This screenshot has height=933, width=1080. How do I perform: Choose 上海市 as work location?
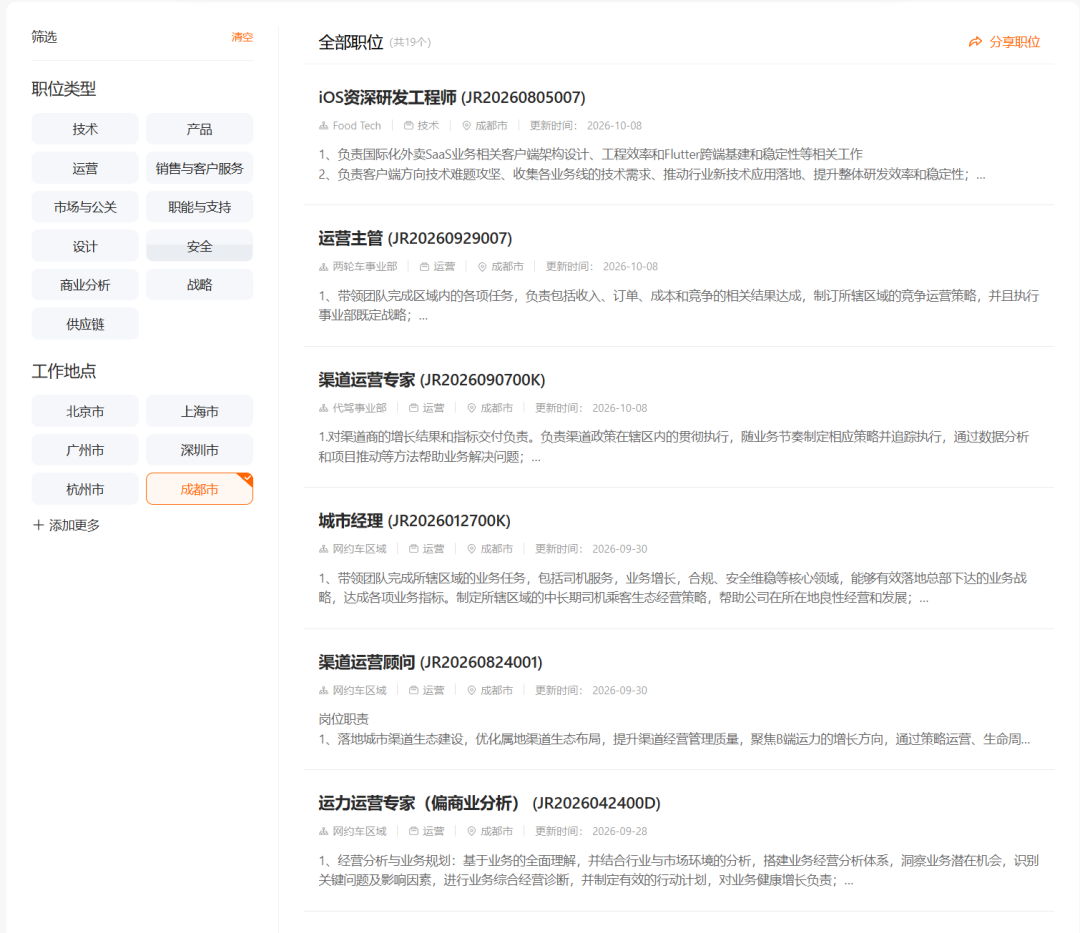click(x=199, y=411)
